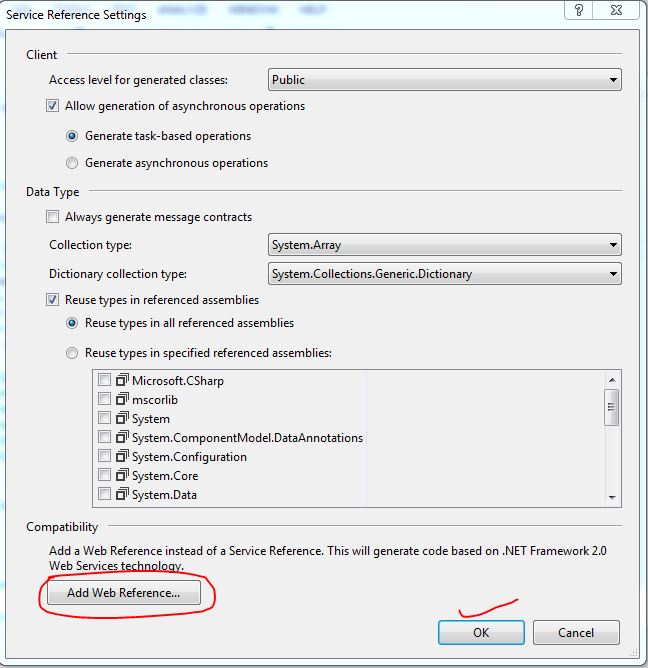Click the System assembly icon
648x668 pixels.
(x=122, y=418)
